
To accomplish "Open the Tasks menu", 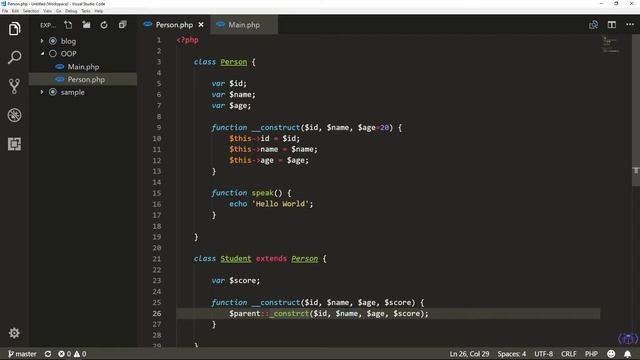I will coord(86,11).
